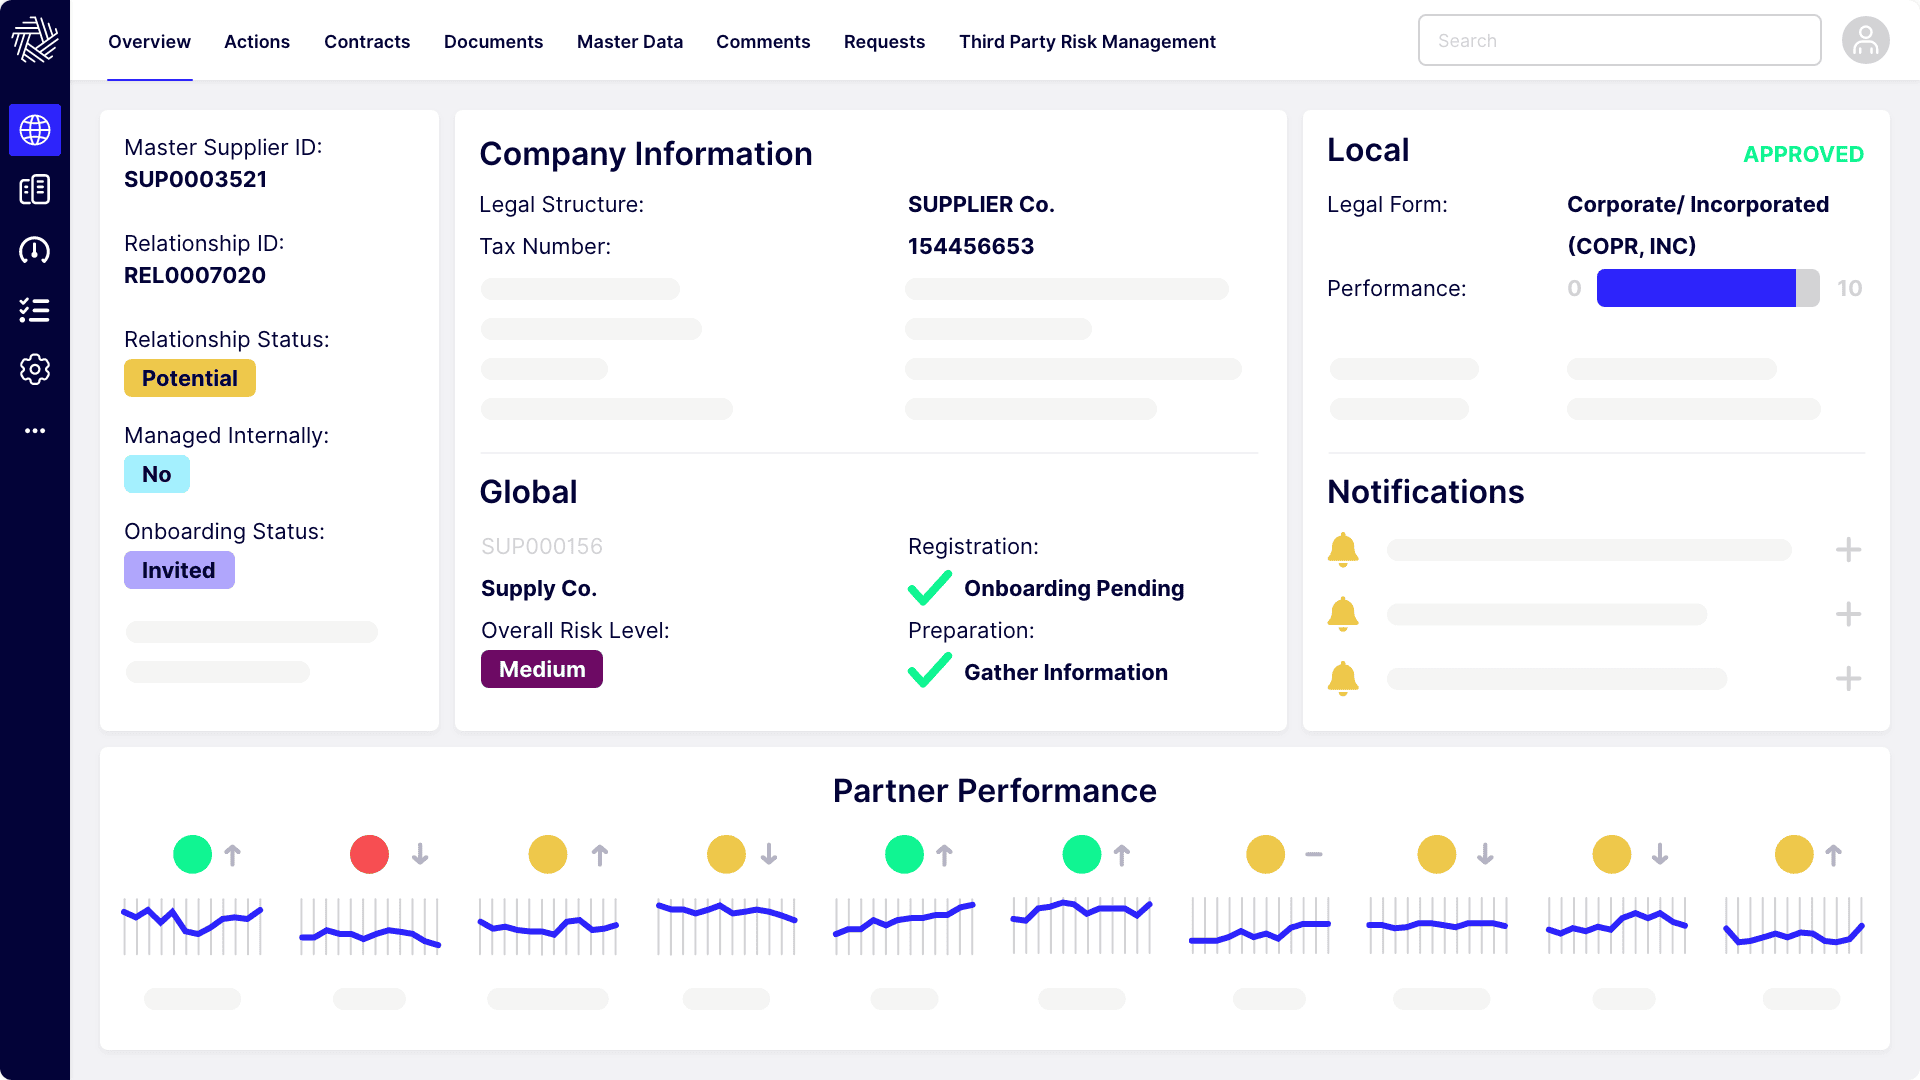The height and width of the screenshot is (1080, 1920).
Task: Open the dashboard gauge sidebar icon
Action: [35, 250]
